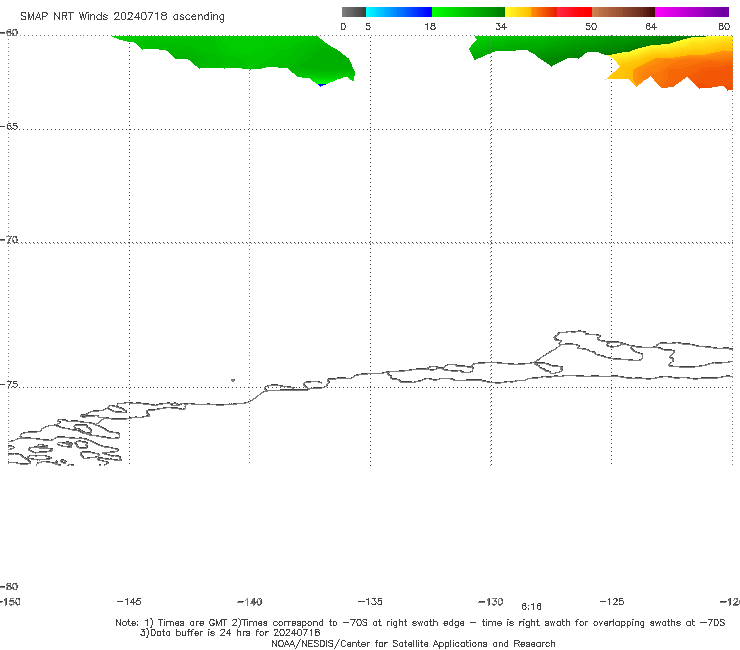Screen dimensions: 740x650
Task: Click the color bar label '34'
Action: pyautogui.click(x=501, y=26)
